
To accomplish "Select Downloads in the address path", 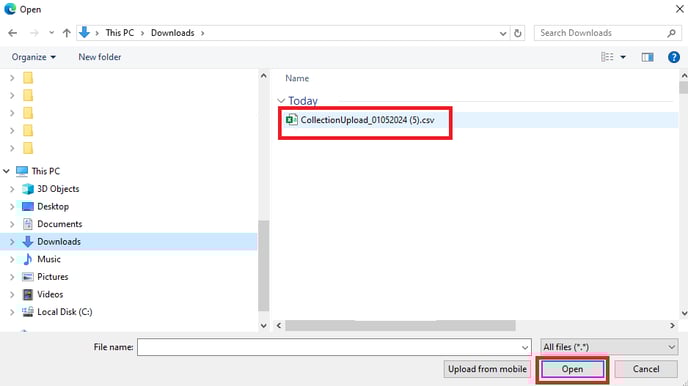I will coord(172,33).
